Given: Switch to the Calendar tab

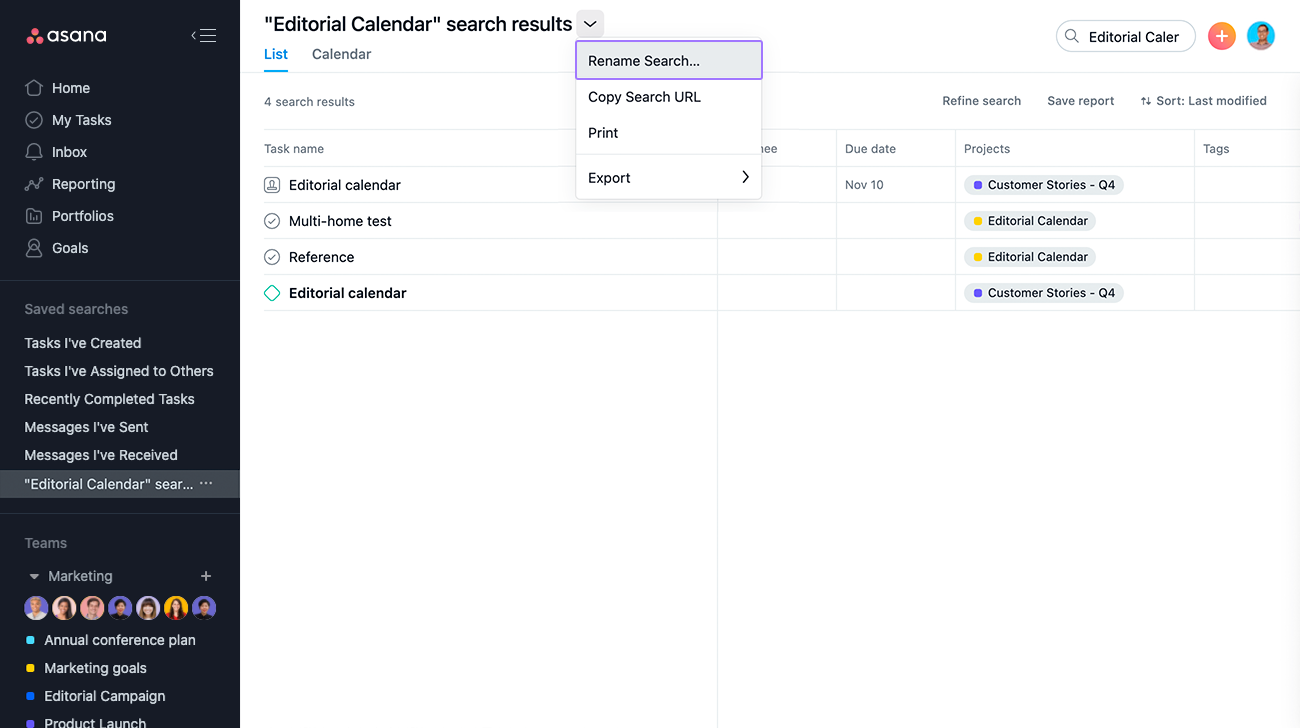Looking at the screenshot, I should point(341,54).
